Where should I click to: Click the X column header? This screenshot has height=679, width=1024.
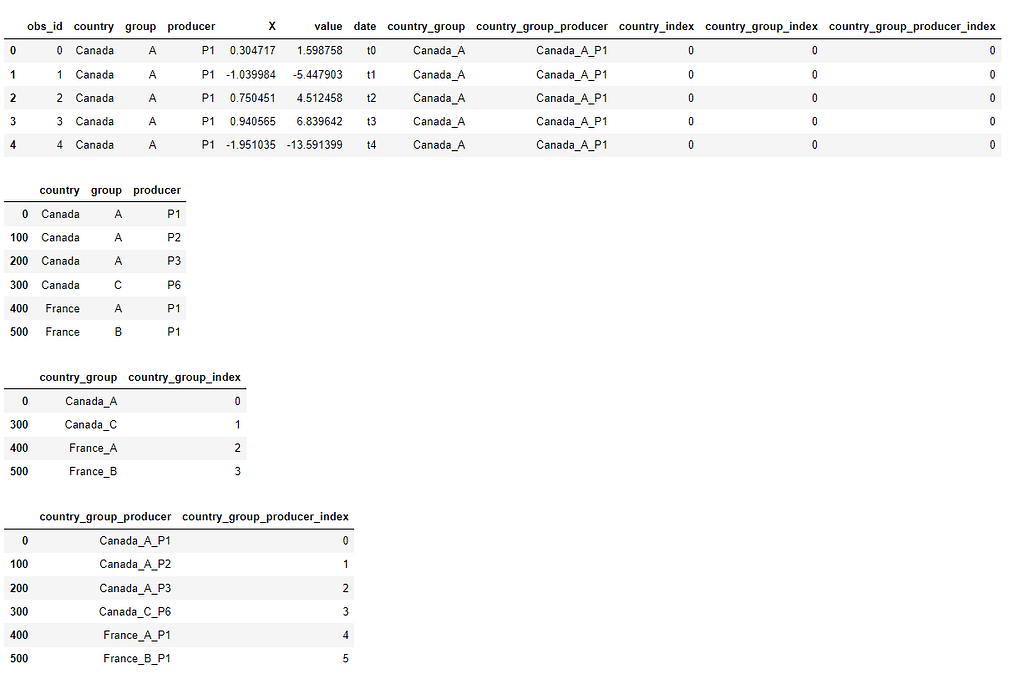[x=271, y=26]
